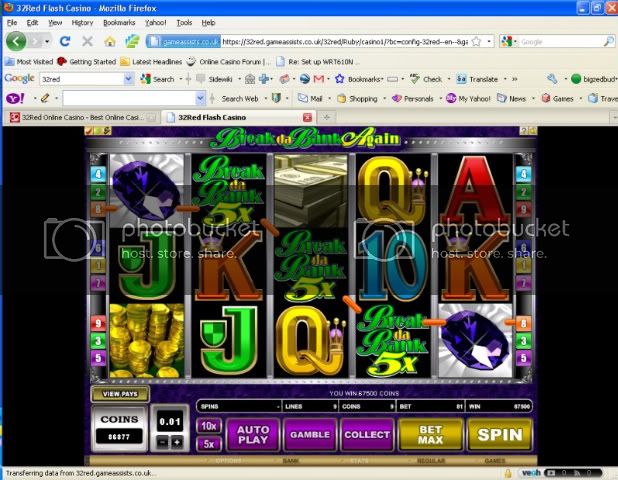This screenshot has width=618, height=480.
Task: Click the magnifier in the Google search box
Action: point(609,41)
